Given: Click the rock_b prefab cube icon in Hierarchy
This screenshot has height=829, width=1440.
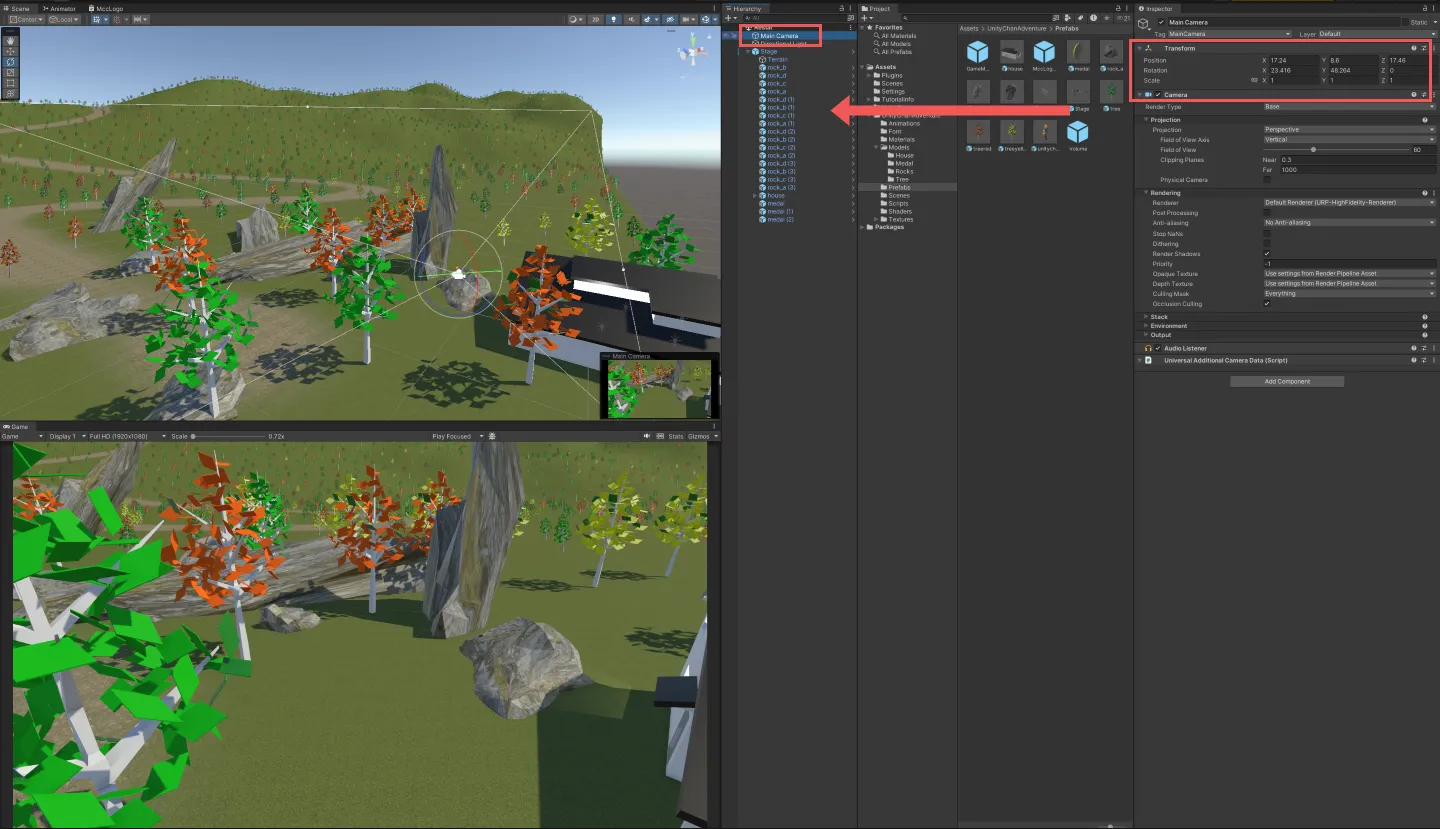Looking at the screenshot, I should point(762,68).
